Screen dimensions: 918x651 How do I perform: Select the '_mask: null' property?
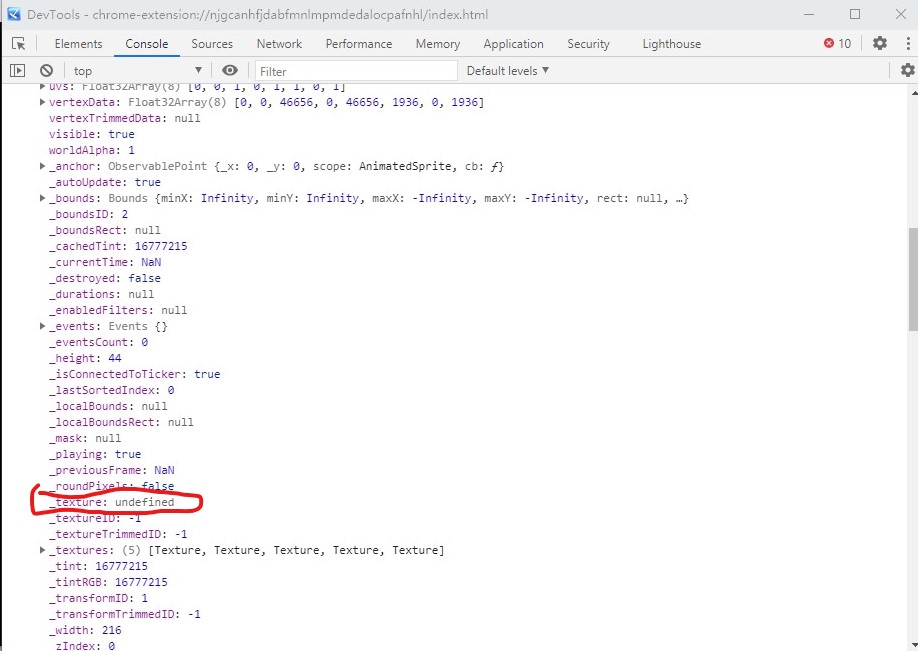(x=85, y=438)
